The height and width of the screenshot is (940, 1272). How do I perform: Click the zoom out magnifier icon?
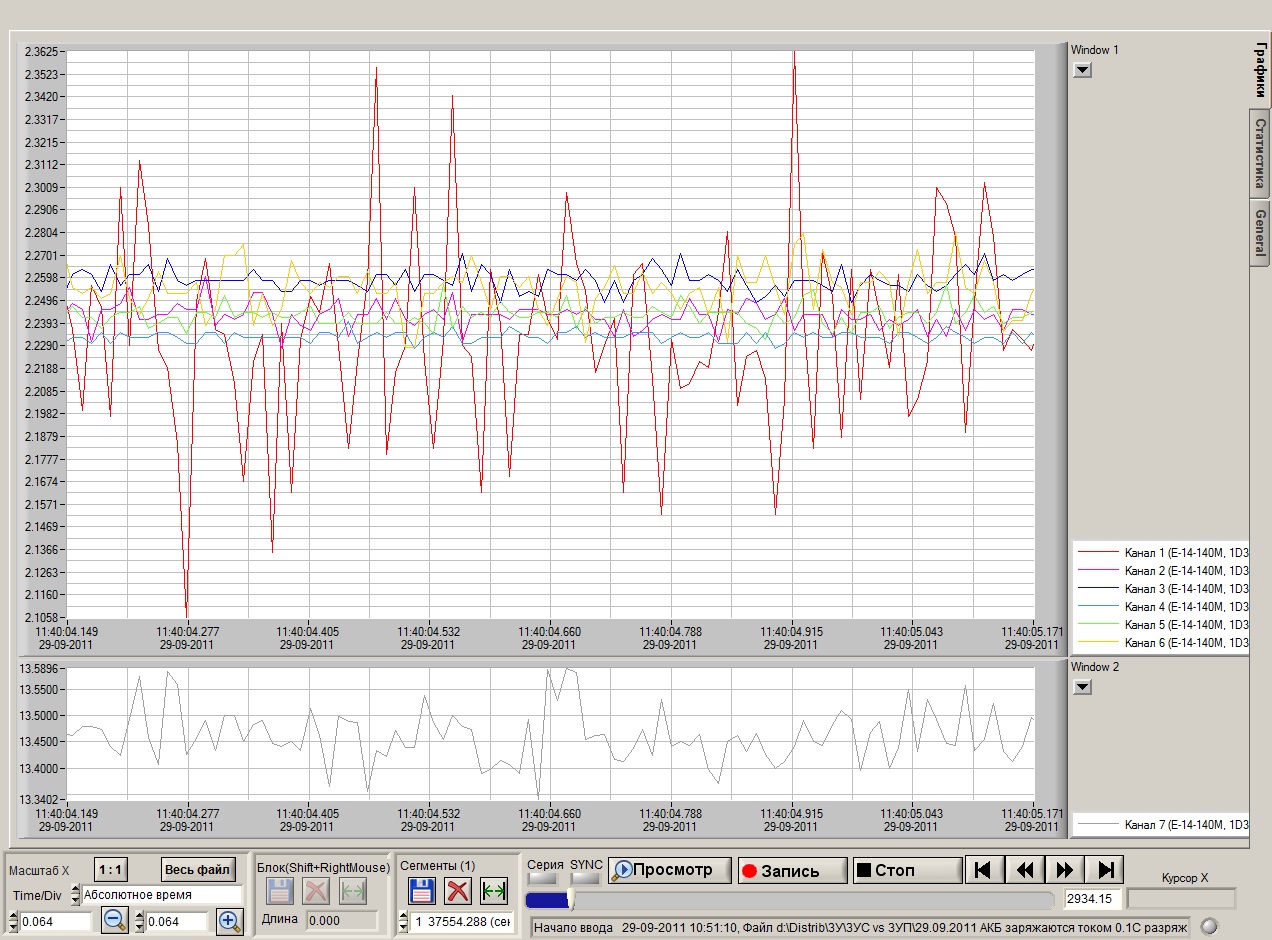(116, 921)
